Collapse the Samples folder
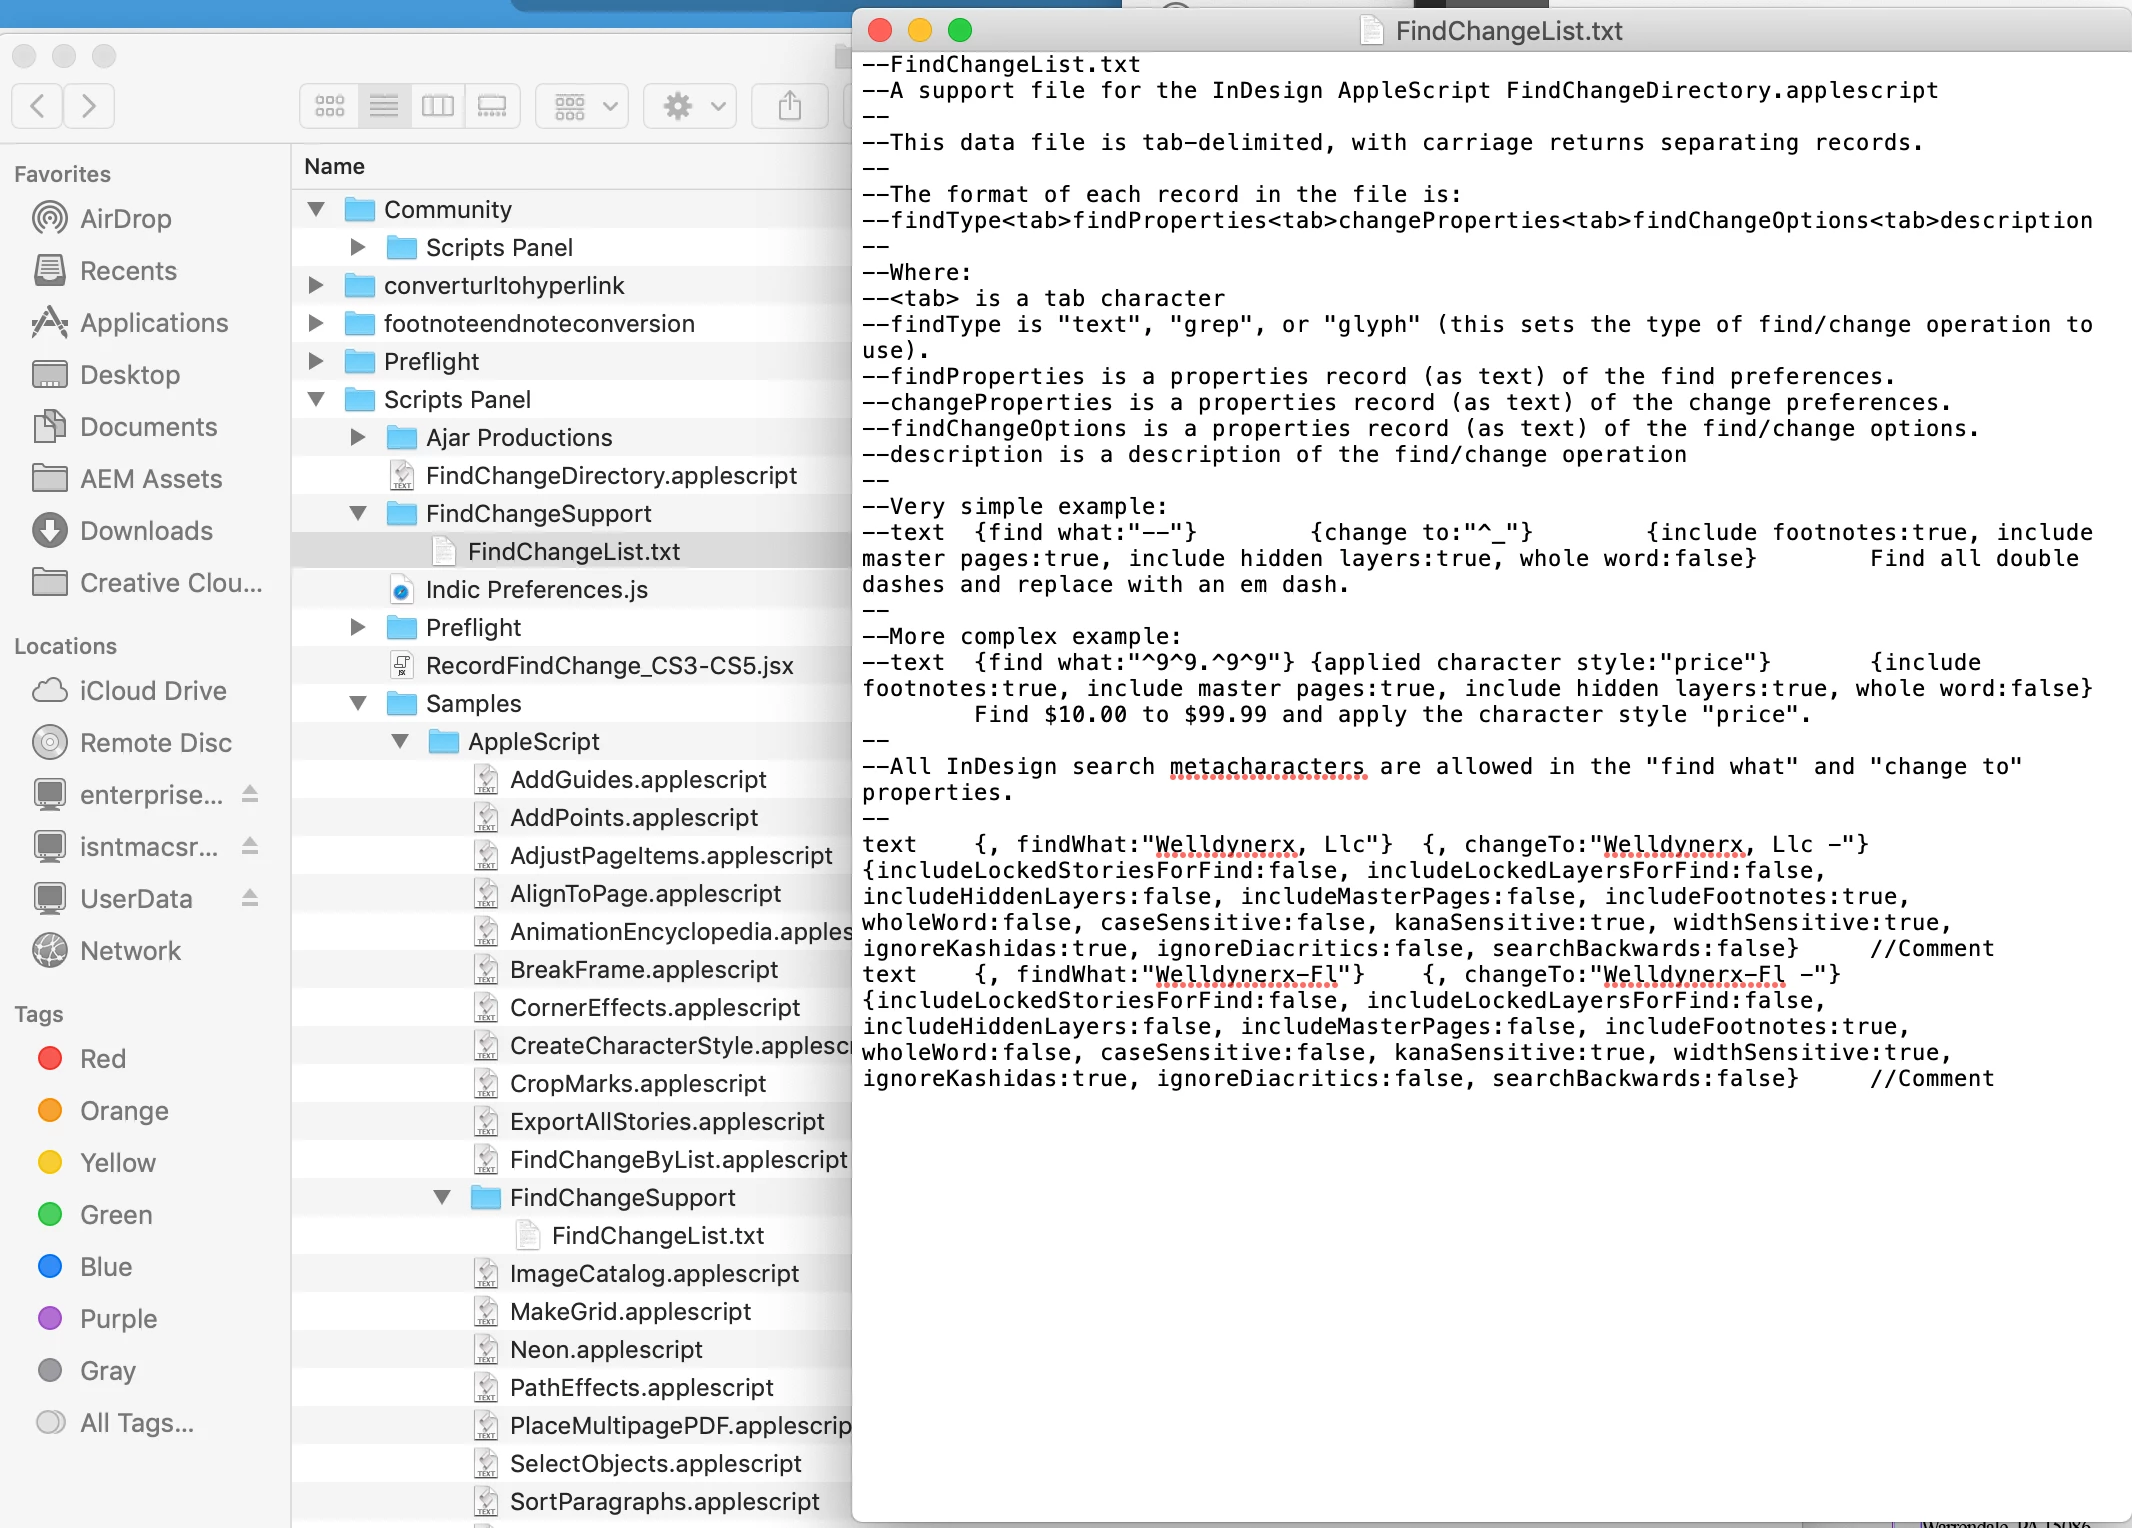The height and width of the screenshot is (1528, 2132). (358, 703)
